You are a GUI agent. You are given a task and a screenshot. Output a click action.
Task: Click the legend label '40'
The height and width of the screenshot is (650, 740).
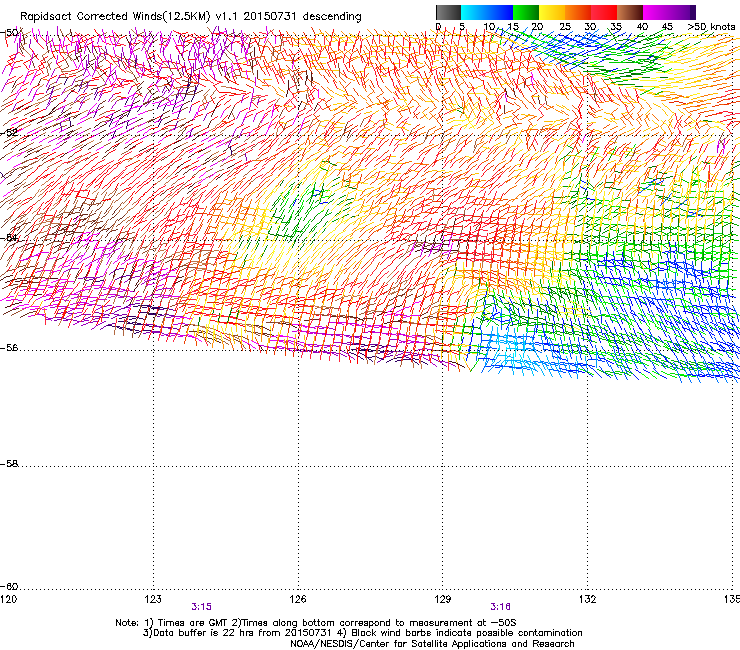(x=642, y=27)
